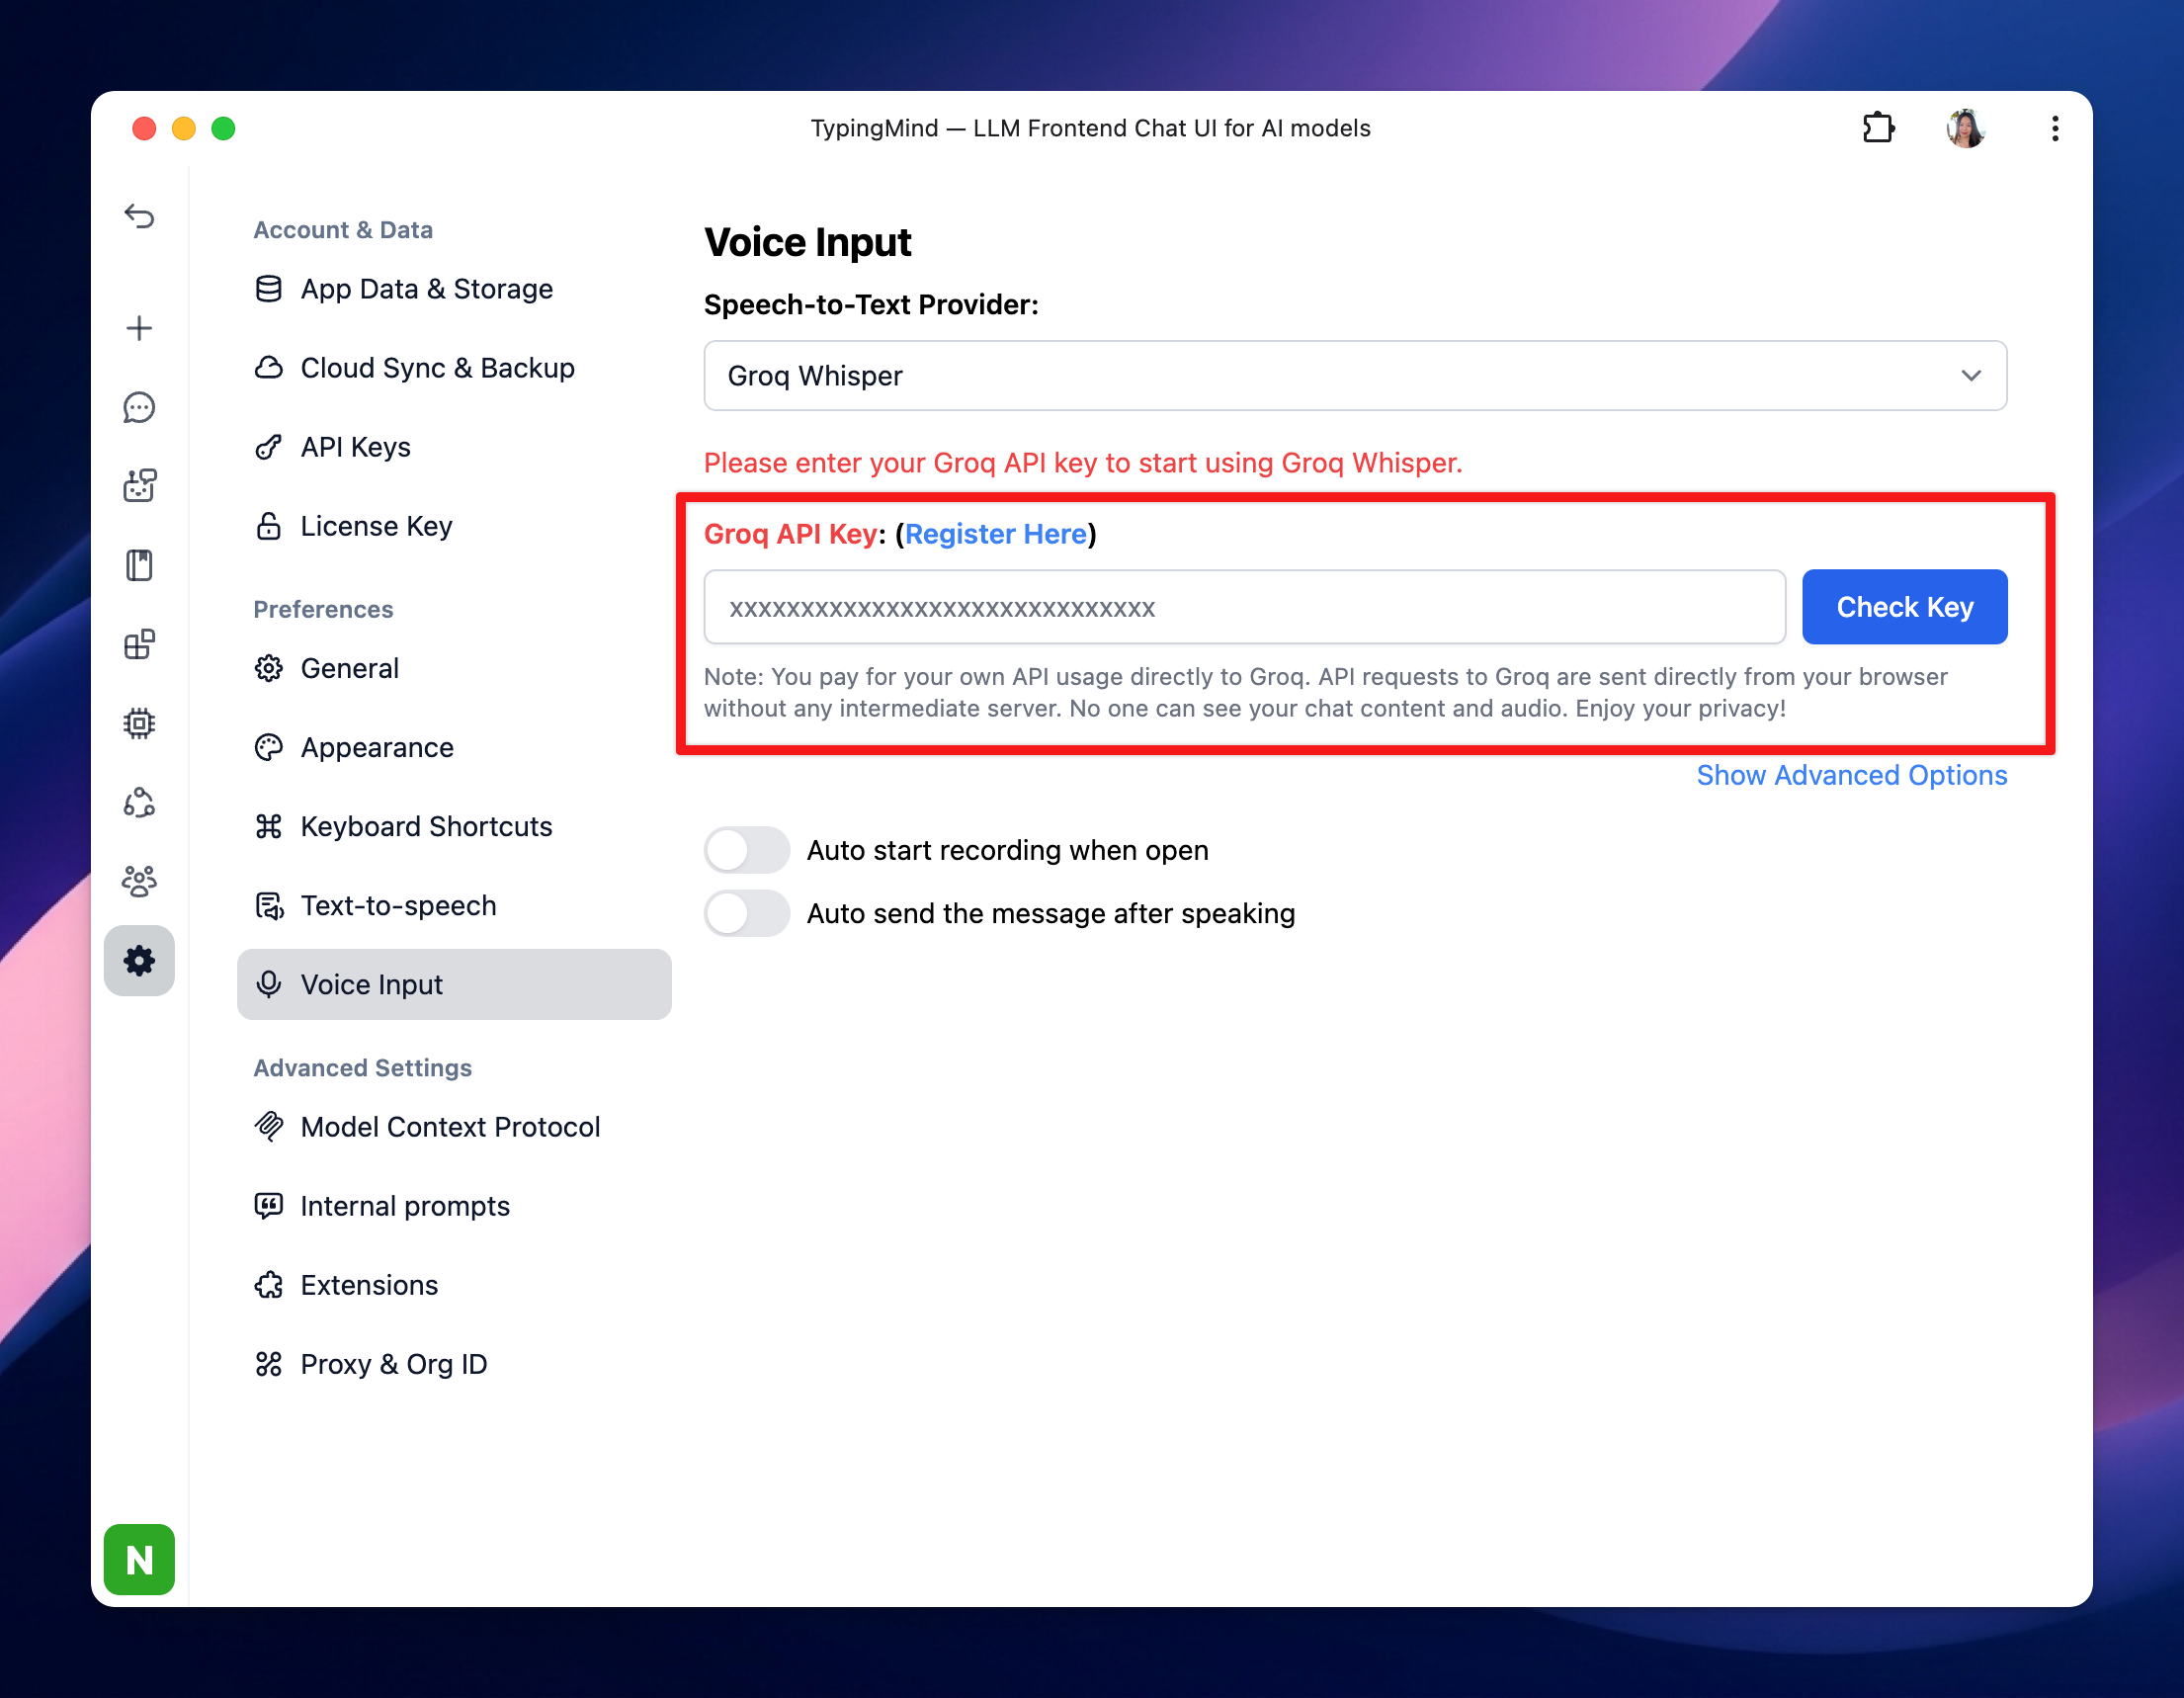Minimize the window with yellow button
Screen dimensions: 2184x1698
click(x=184, y=128)
